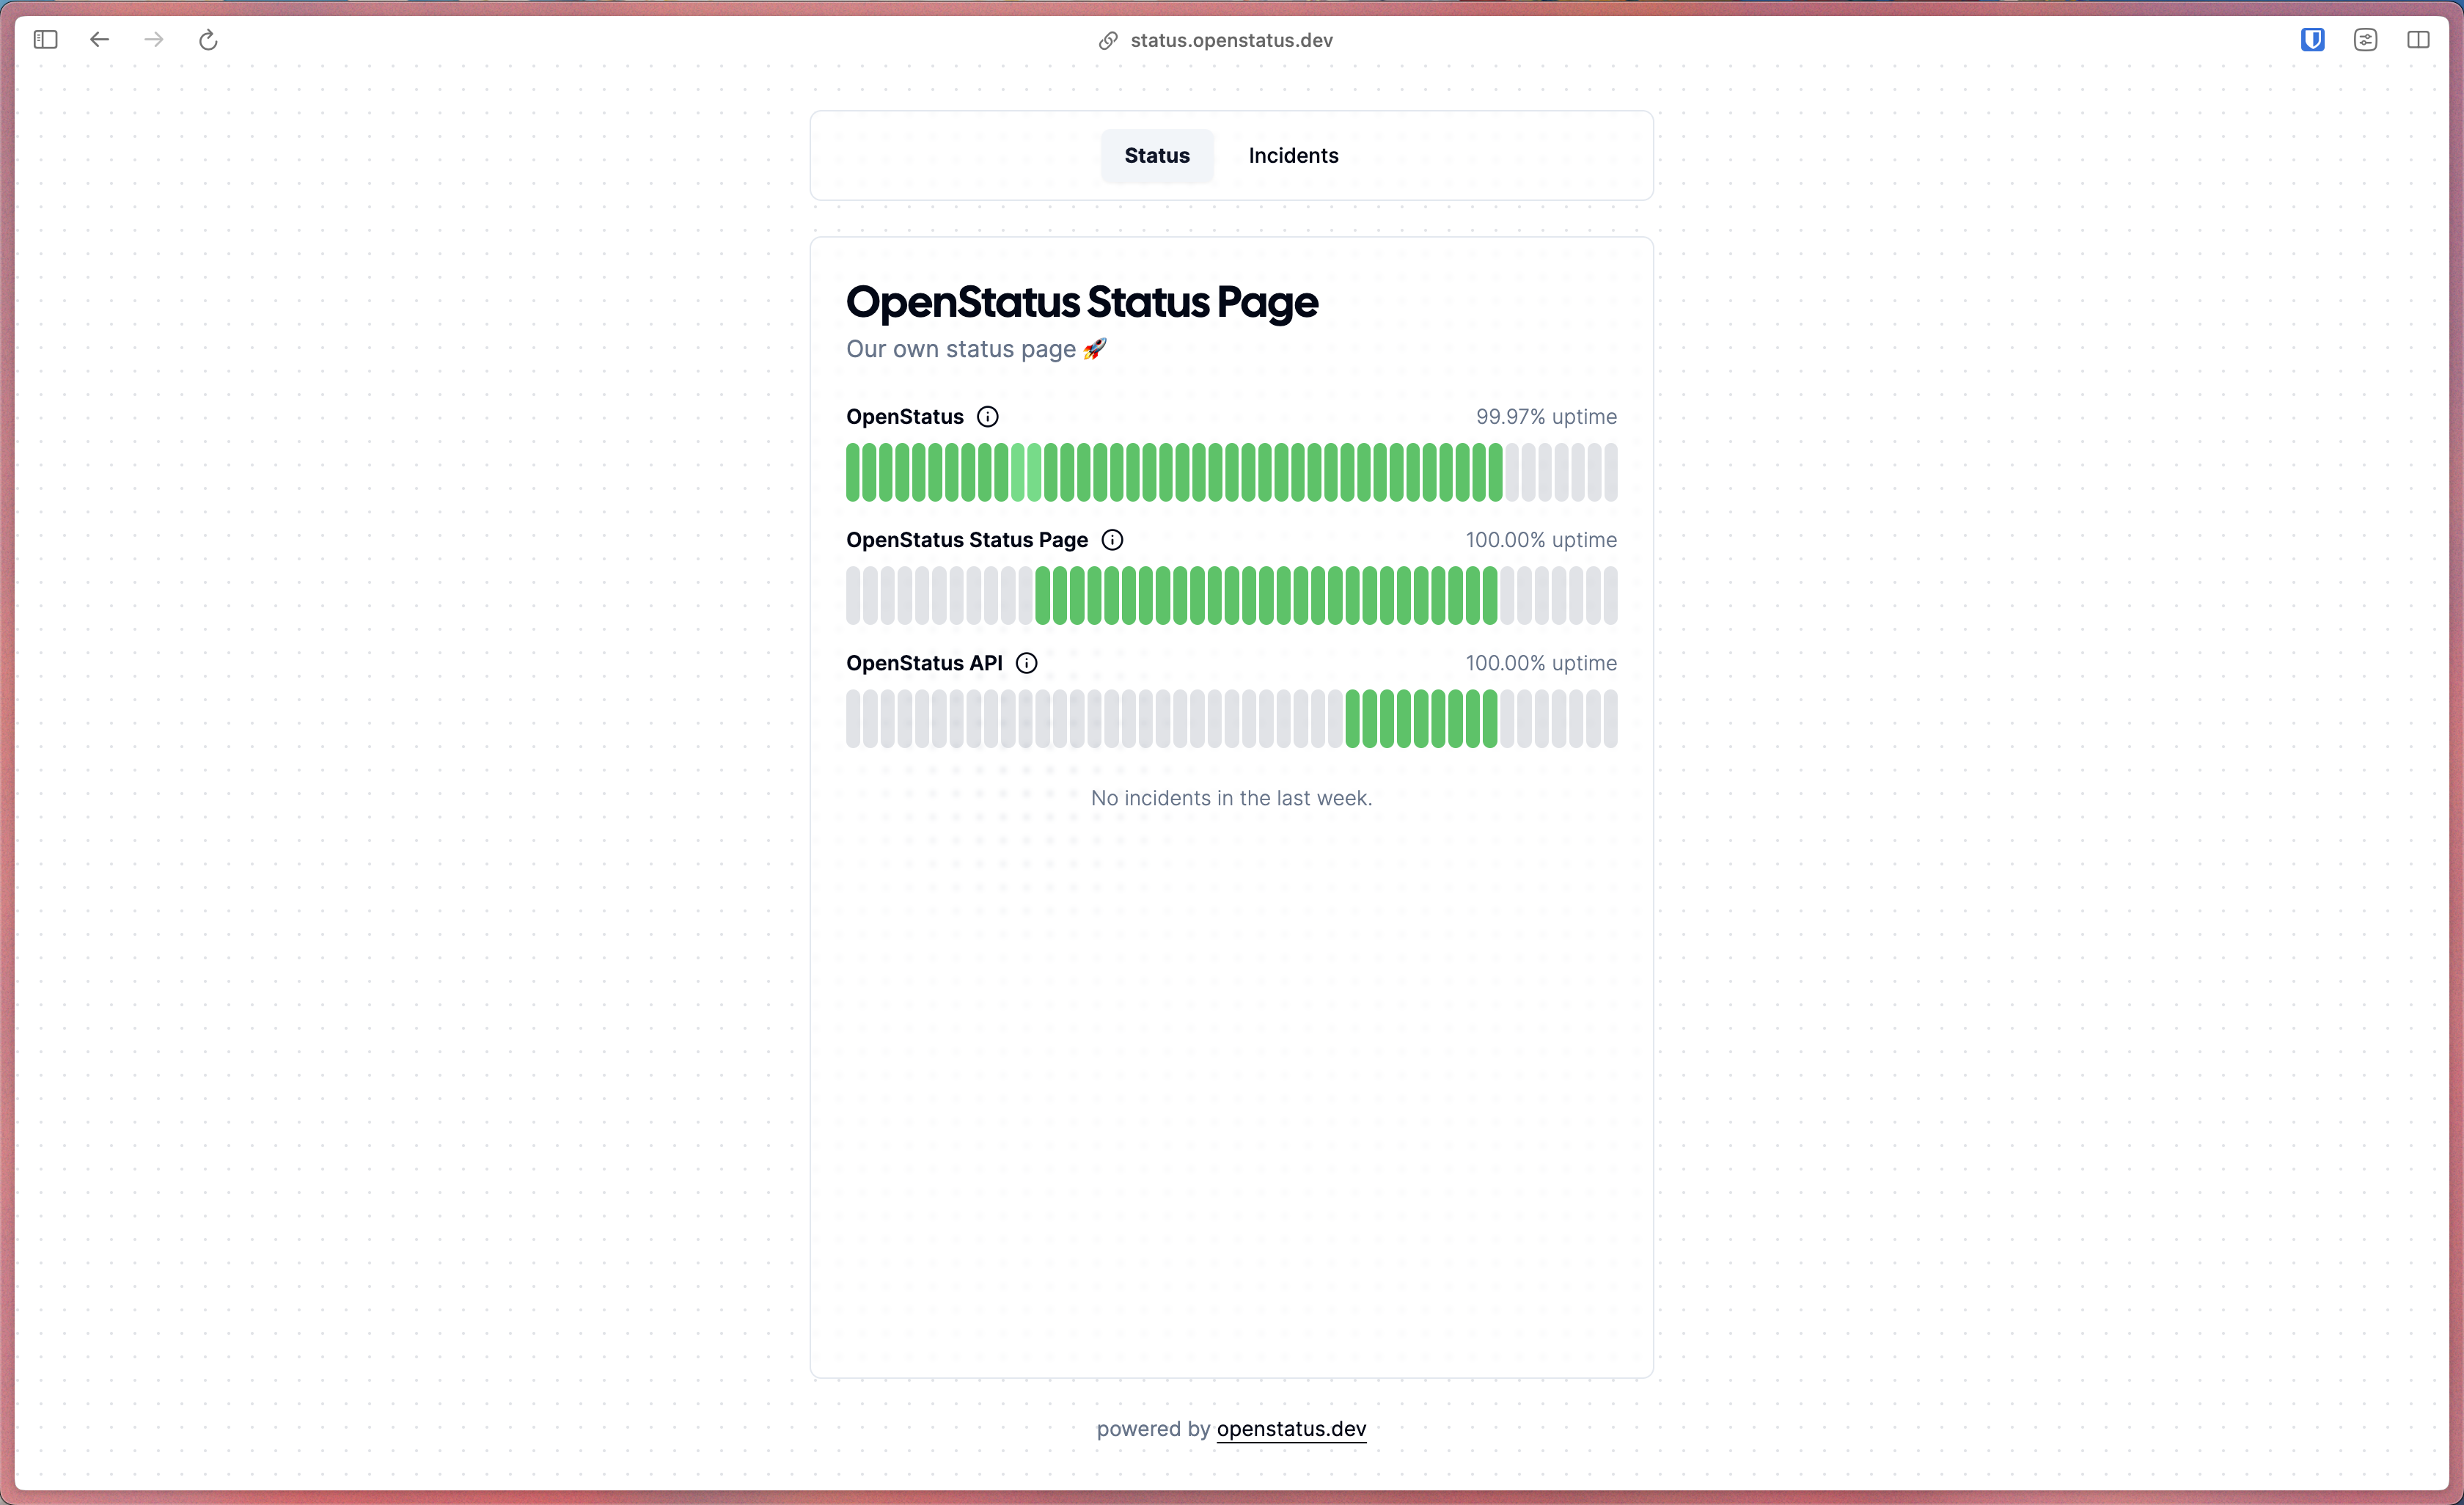Click the info icon beside OpenStatus API
Image resolution: width=2464 pixels, height=1505 pixels.
(x=1026, y=662)
